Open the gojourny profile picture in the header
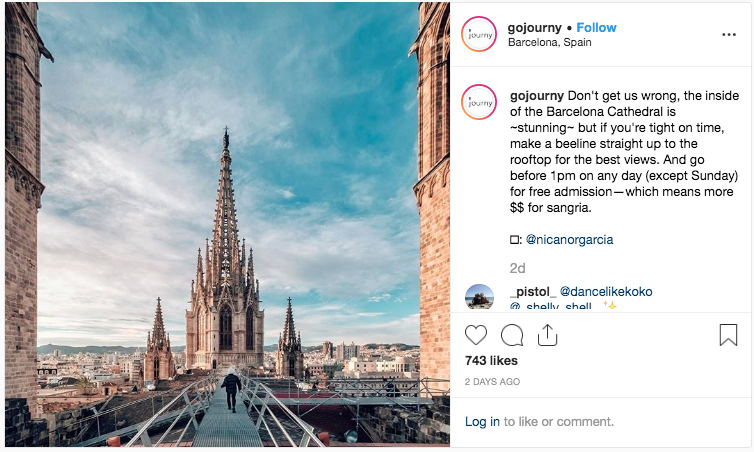754x452 pixels. pos(479,35)
